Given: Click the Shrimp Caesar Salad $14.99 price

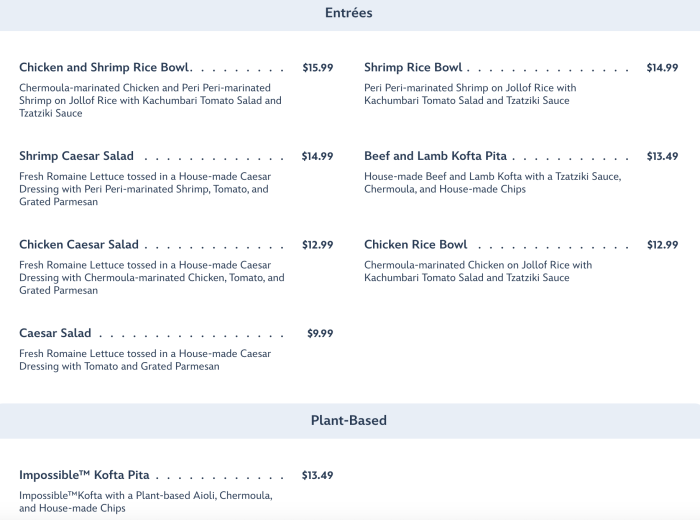Looking at the screenshot, I should [x=317, y=156].
